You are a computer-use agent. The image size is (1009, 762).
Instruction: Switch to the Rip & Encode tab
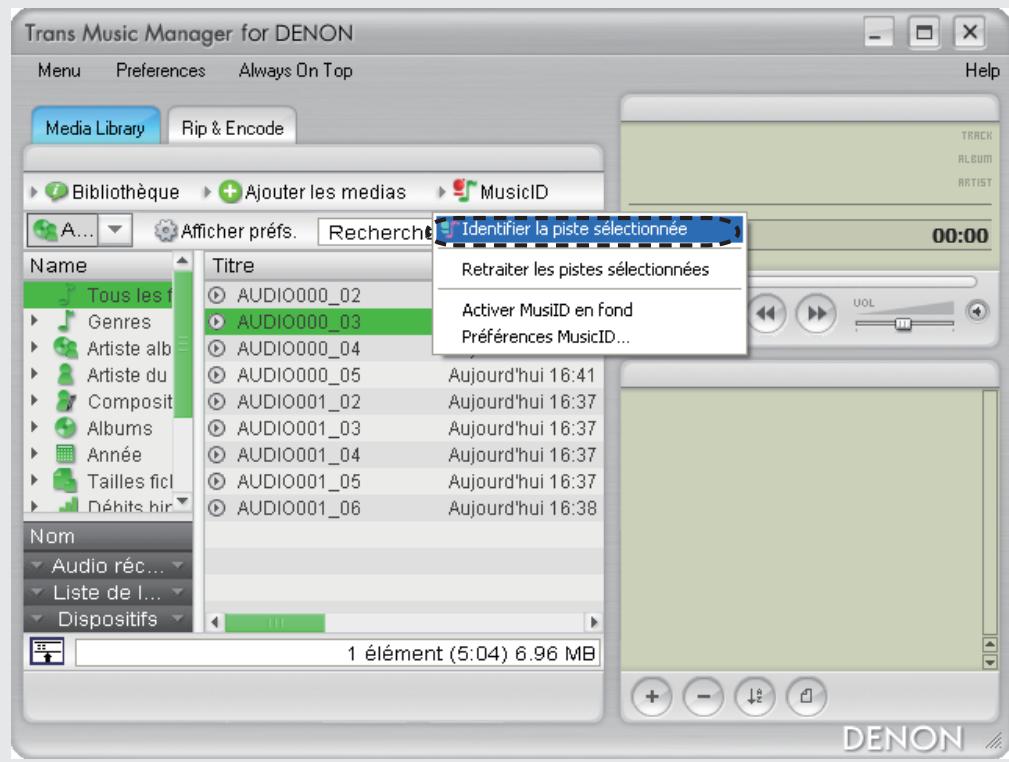point(232,127)
